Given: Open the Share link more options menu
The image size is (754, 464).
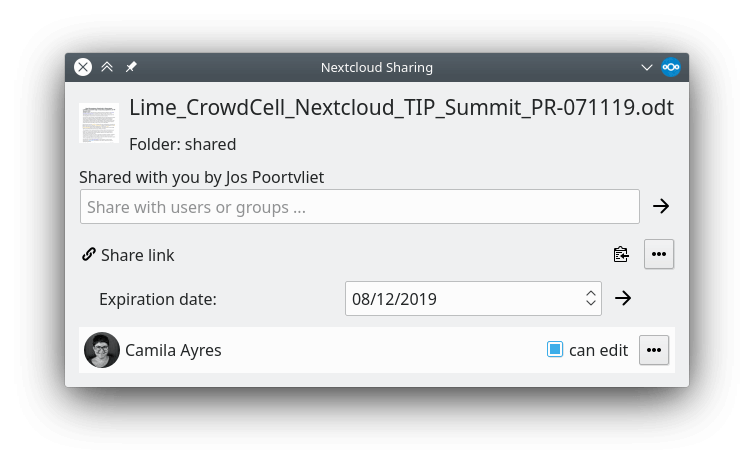Looking at the screenshot, I should pyautogui.click(x=658, y=254).
